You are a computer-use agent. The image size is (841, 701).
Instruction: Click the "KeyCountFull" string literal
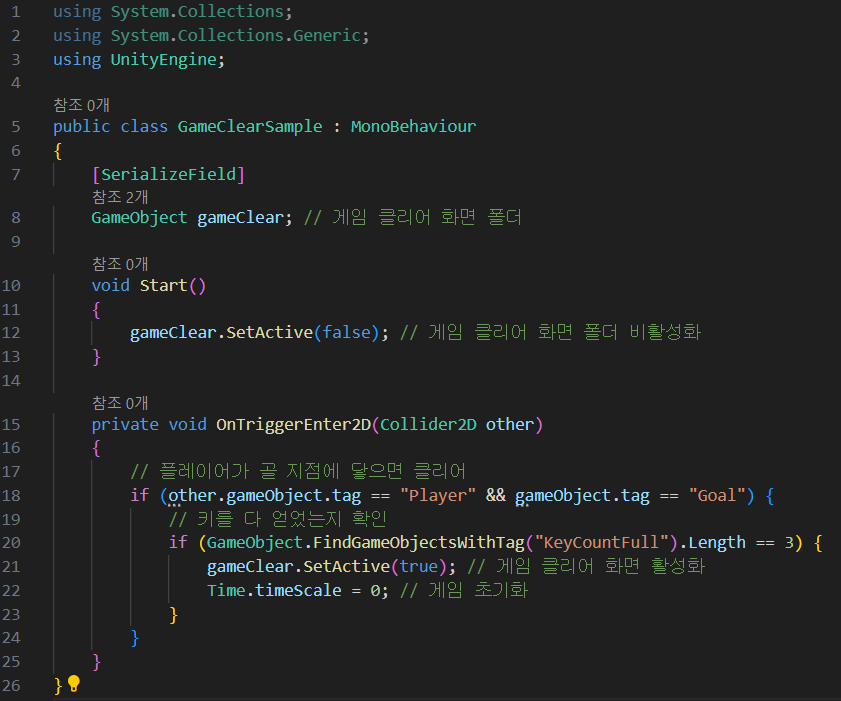tap(601, 543)
